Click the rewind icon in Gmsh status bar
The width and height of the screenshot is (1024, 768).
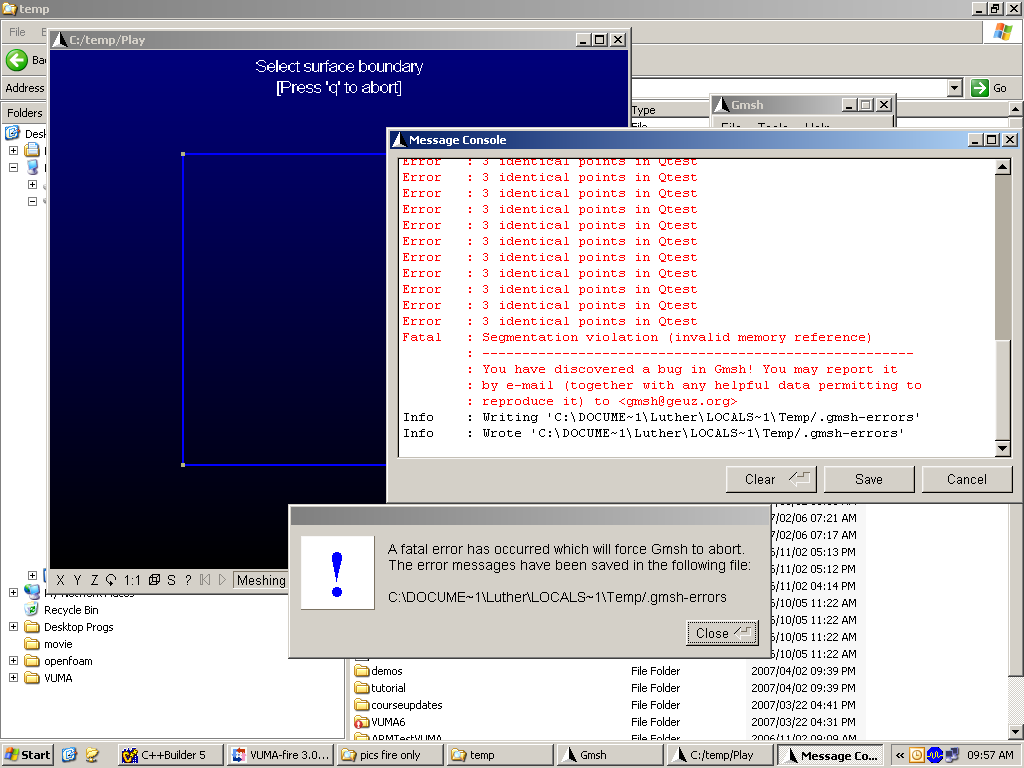(205, 580)
